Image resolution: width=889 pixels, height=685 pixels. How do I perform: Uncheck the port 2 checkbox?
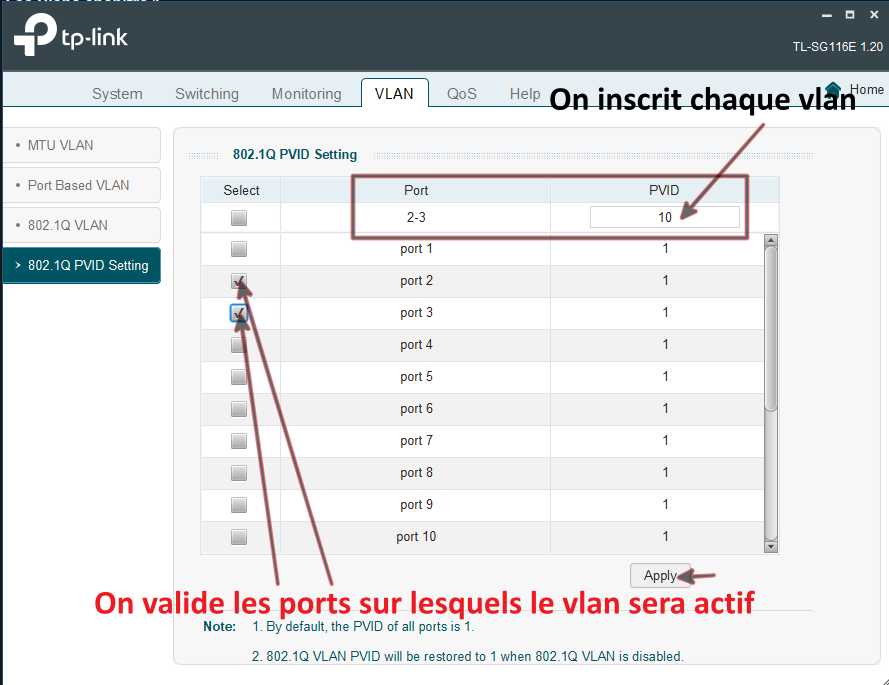(x=239, y=281)
